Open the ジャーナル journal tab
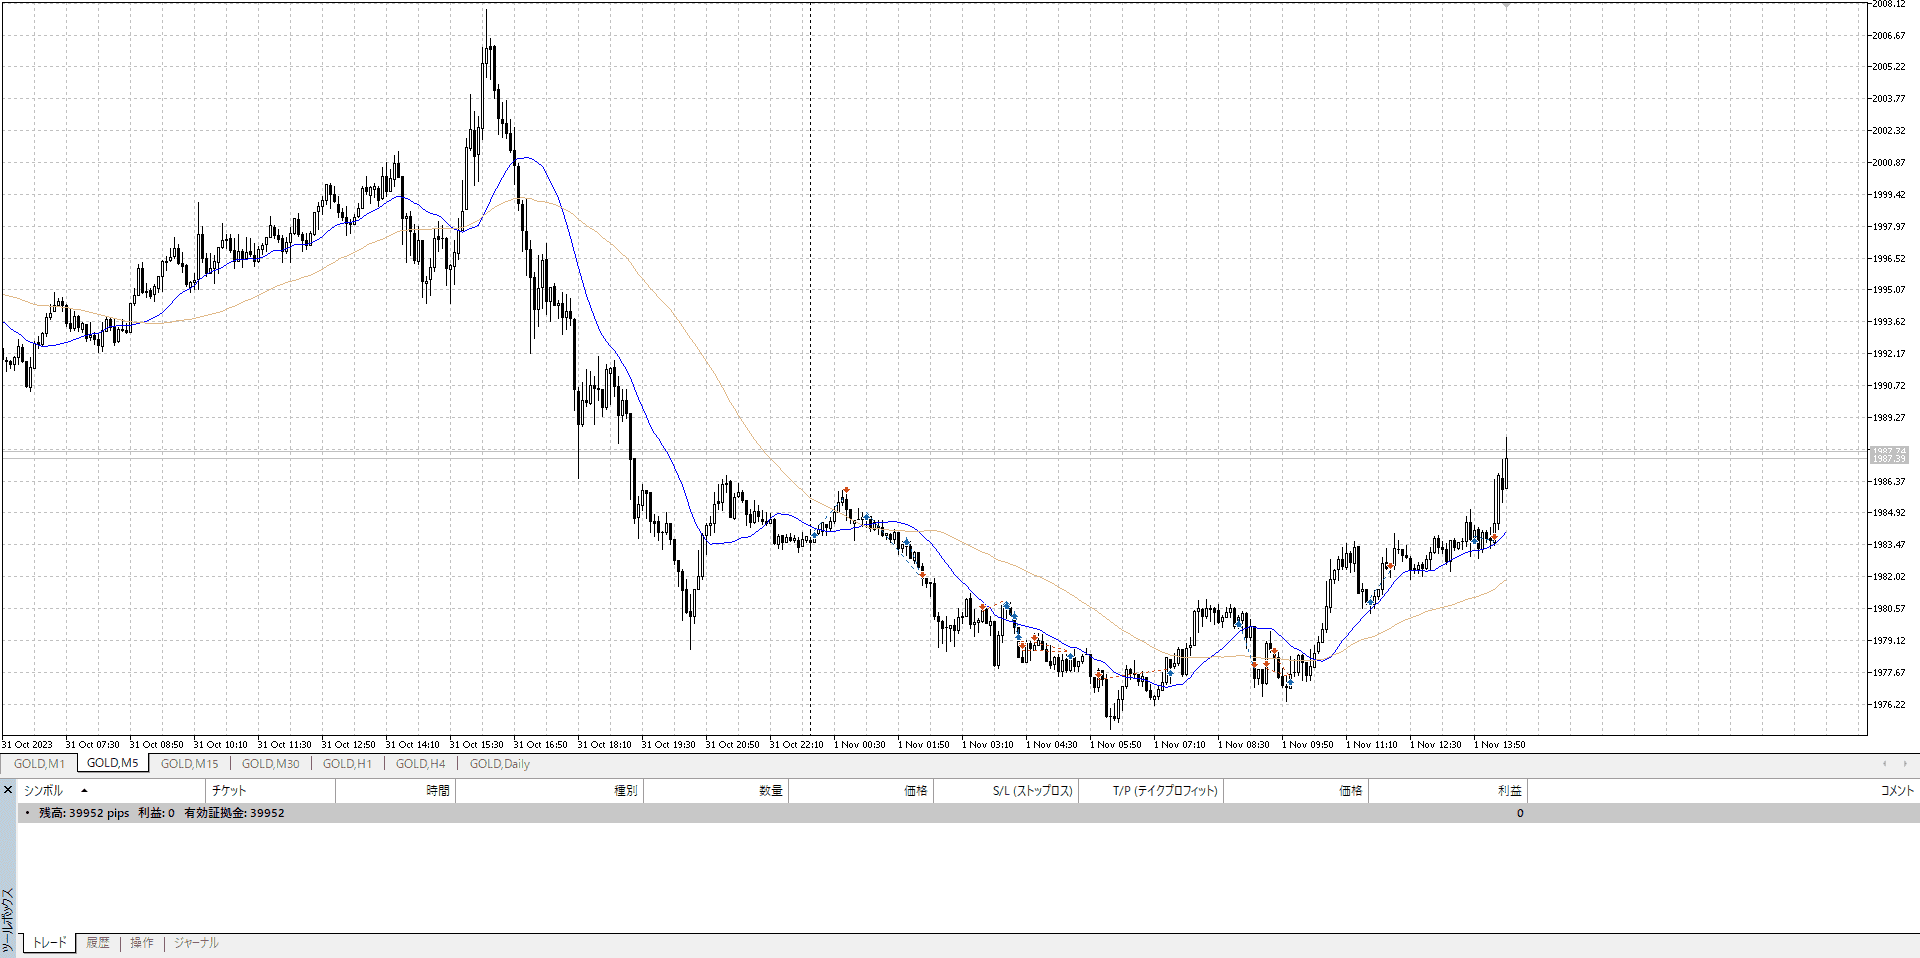 [196, 943]
